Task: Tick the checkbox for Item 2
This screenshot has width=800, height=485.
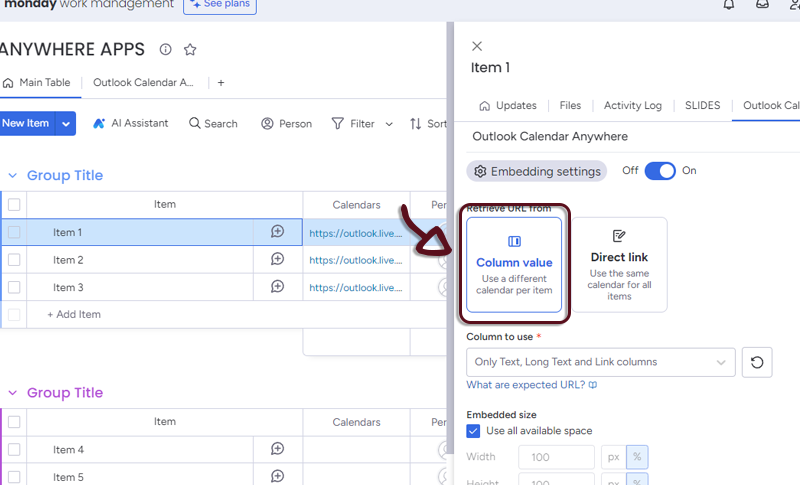Action: coord(14,260)
